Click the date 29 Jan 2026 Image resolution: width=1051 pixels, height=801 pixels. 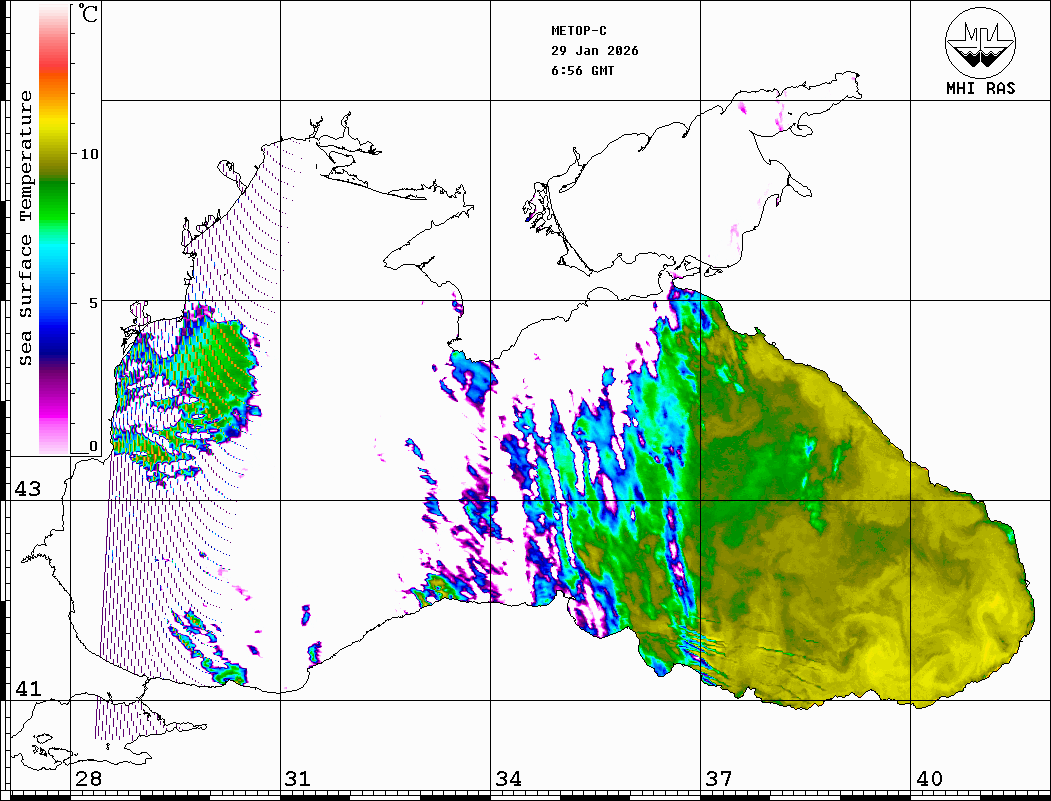click(x=595, y=51)
